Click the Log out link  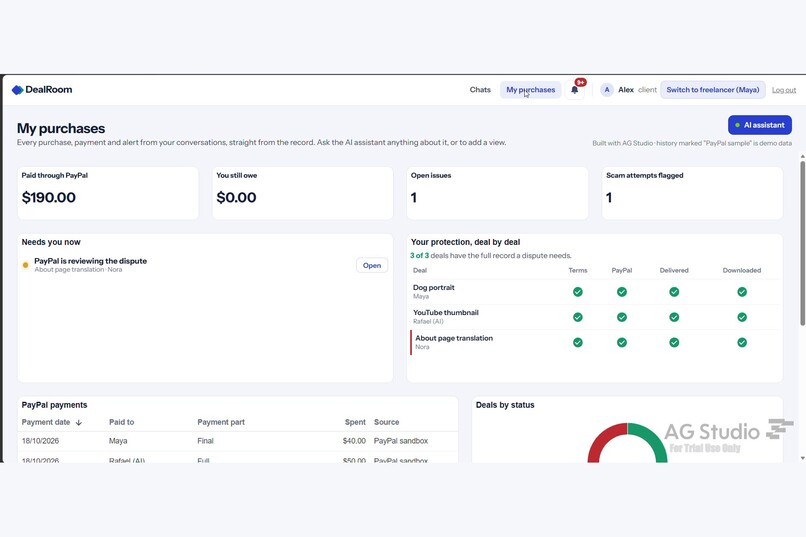tap(784, 90)
